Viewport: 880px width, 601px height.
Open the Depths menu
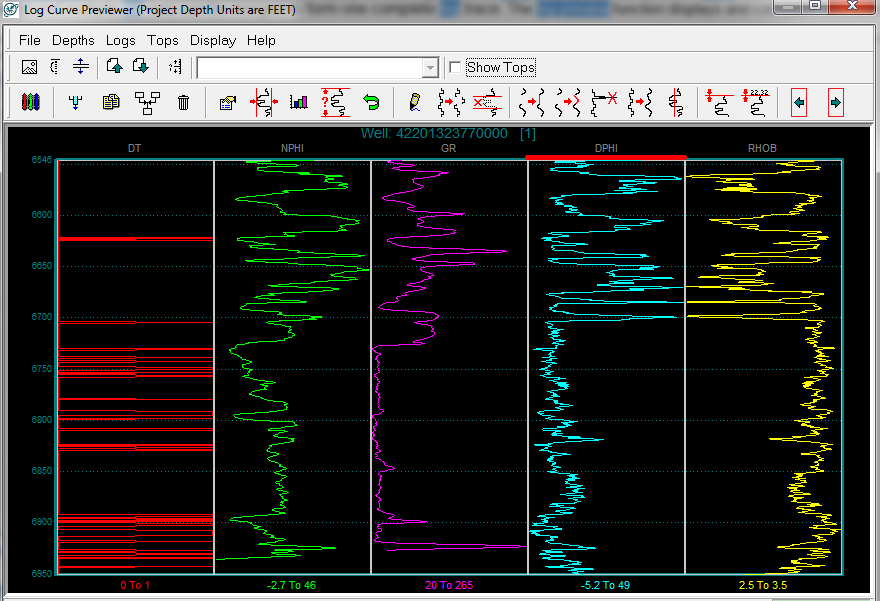pyautogui.click(x=73, y=41)
